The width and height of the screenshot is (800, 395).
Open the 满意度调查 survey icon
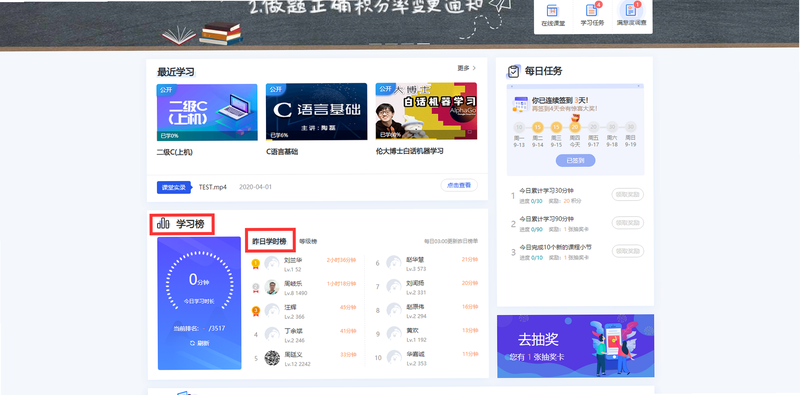click(631, 10)
